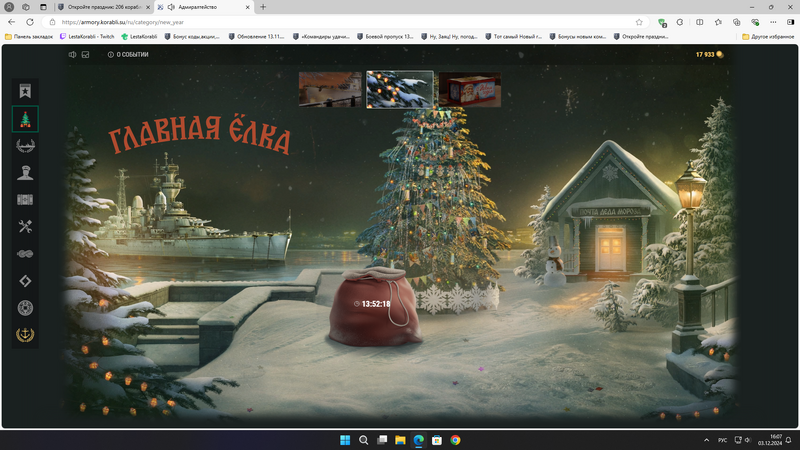Open the crossed wrench tools category icon
800x450 pixels.
point(25,227)
